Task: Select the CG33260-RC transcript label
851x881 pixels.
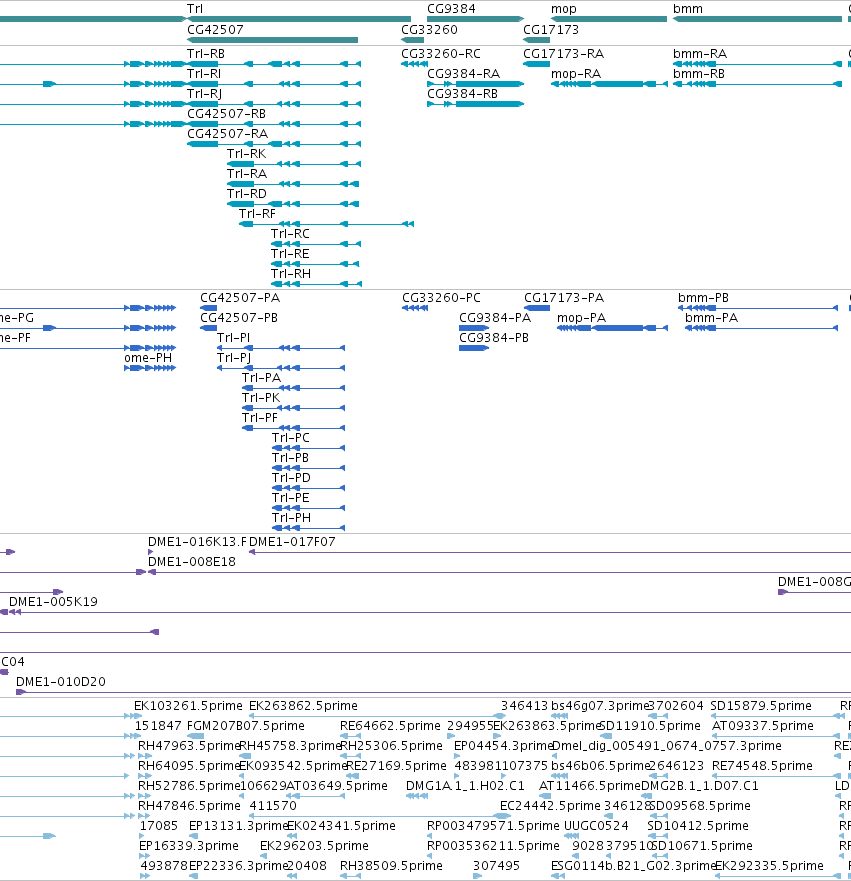Action: (441, 54)
